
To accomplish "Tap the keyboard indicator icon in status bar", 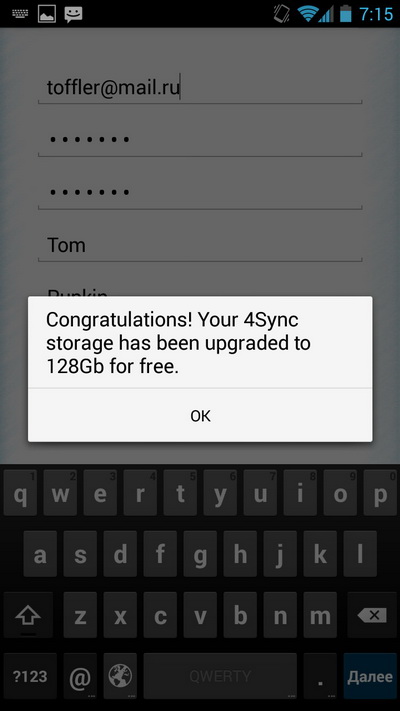I will 20,14.
